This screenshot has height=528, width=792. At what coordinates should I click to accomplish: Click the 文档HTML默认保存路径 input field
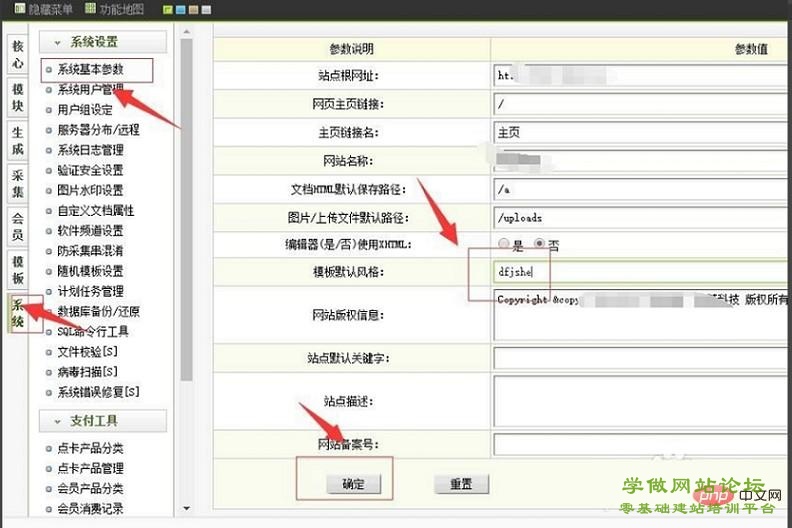642,189
